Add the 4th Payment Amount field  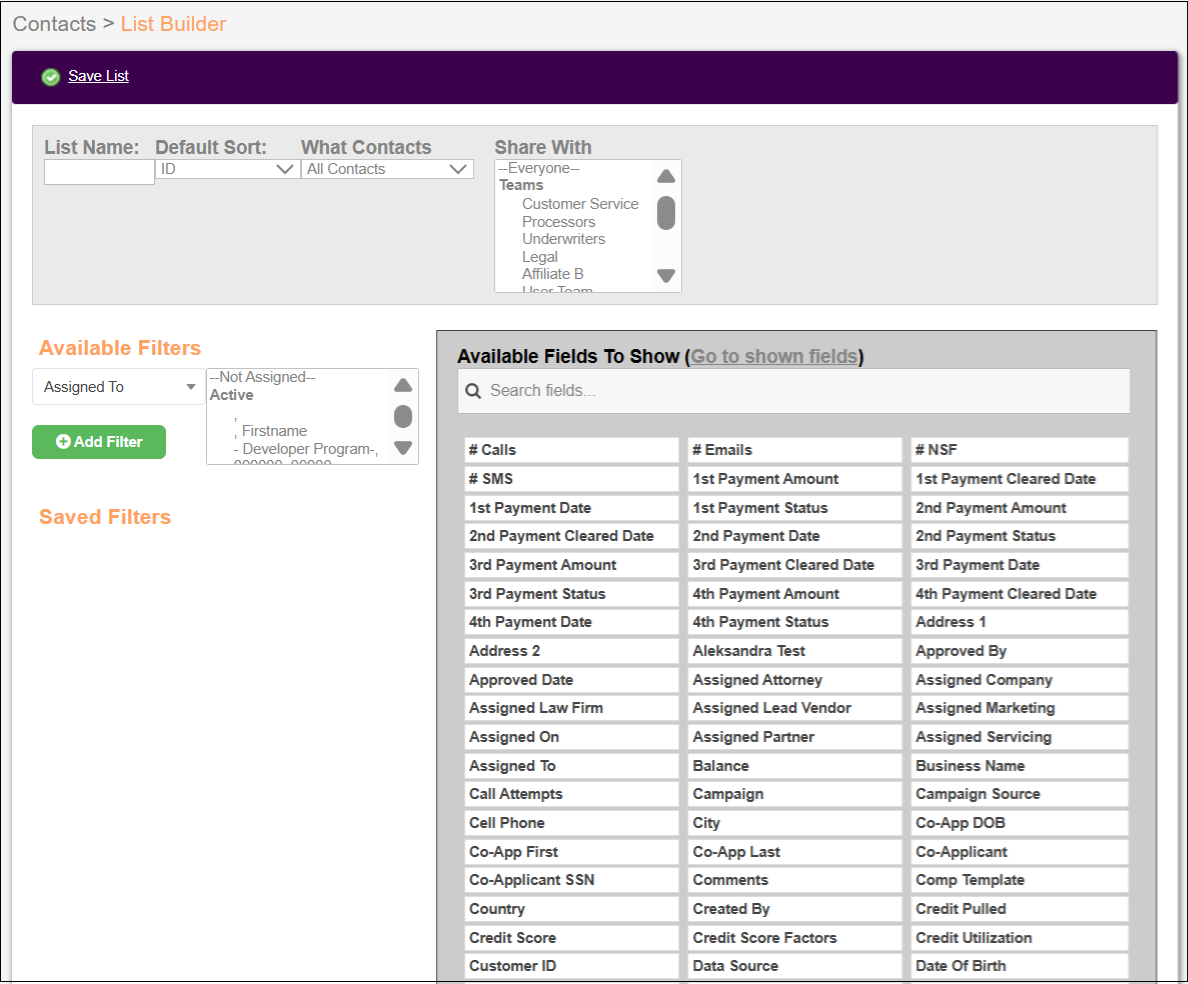tap(795, 594)
